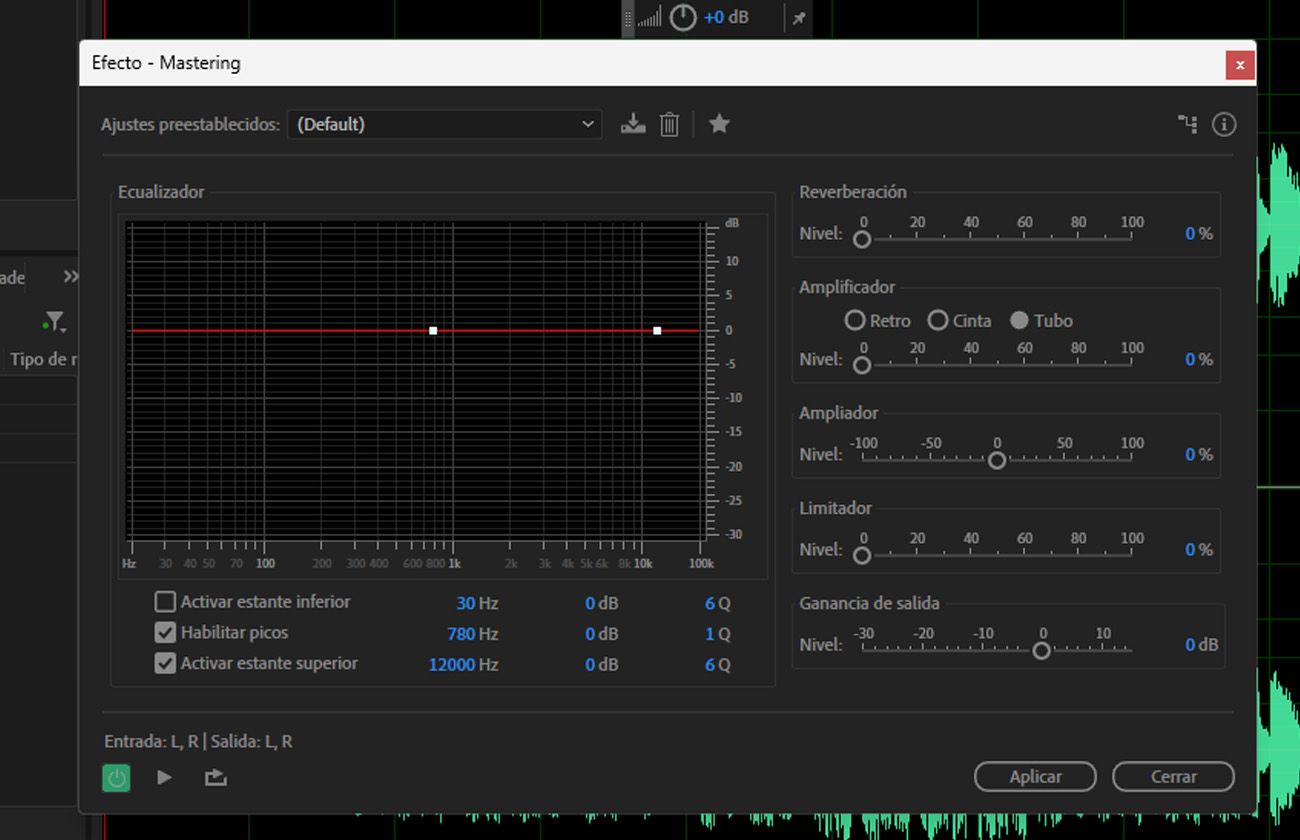Select the Retro amplifier mode
This screenshot has height=840, width=1300.
coord(855,320)
